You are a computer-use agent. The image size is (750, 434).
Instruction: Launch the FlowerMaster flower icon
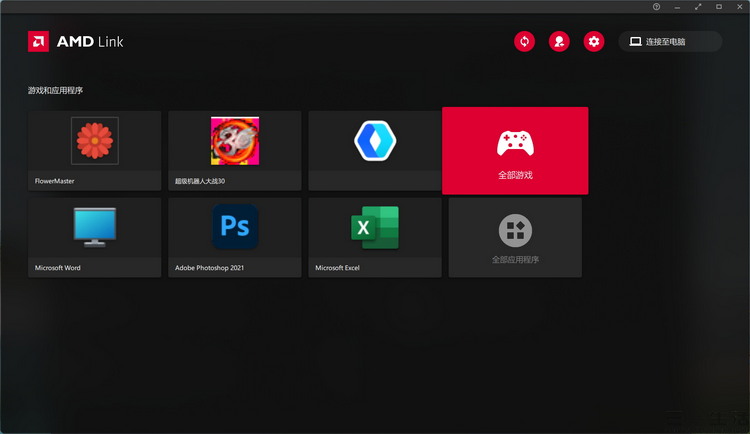coord(95,141)
